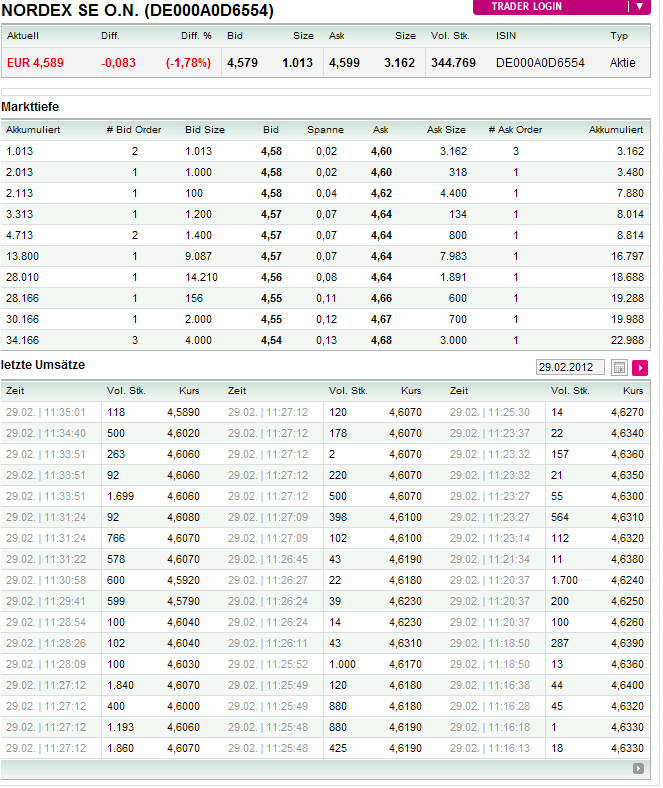Click the letzte Umsätze section heading
Screen dimensions: 663x788
tap(43, 365)
